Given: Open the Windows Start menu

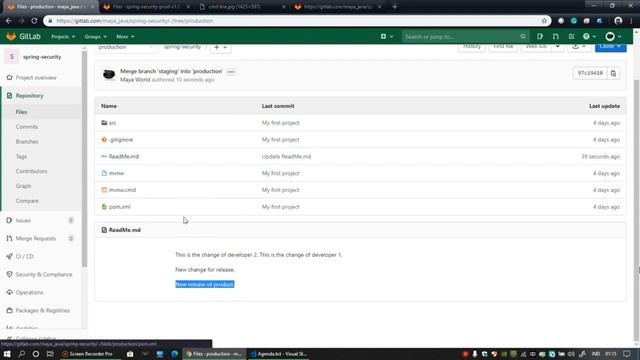Looking at the screenshot, I should pos(7,354).
